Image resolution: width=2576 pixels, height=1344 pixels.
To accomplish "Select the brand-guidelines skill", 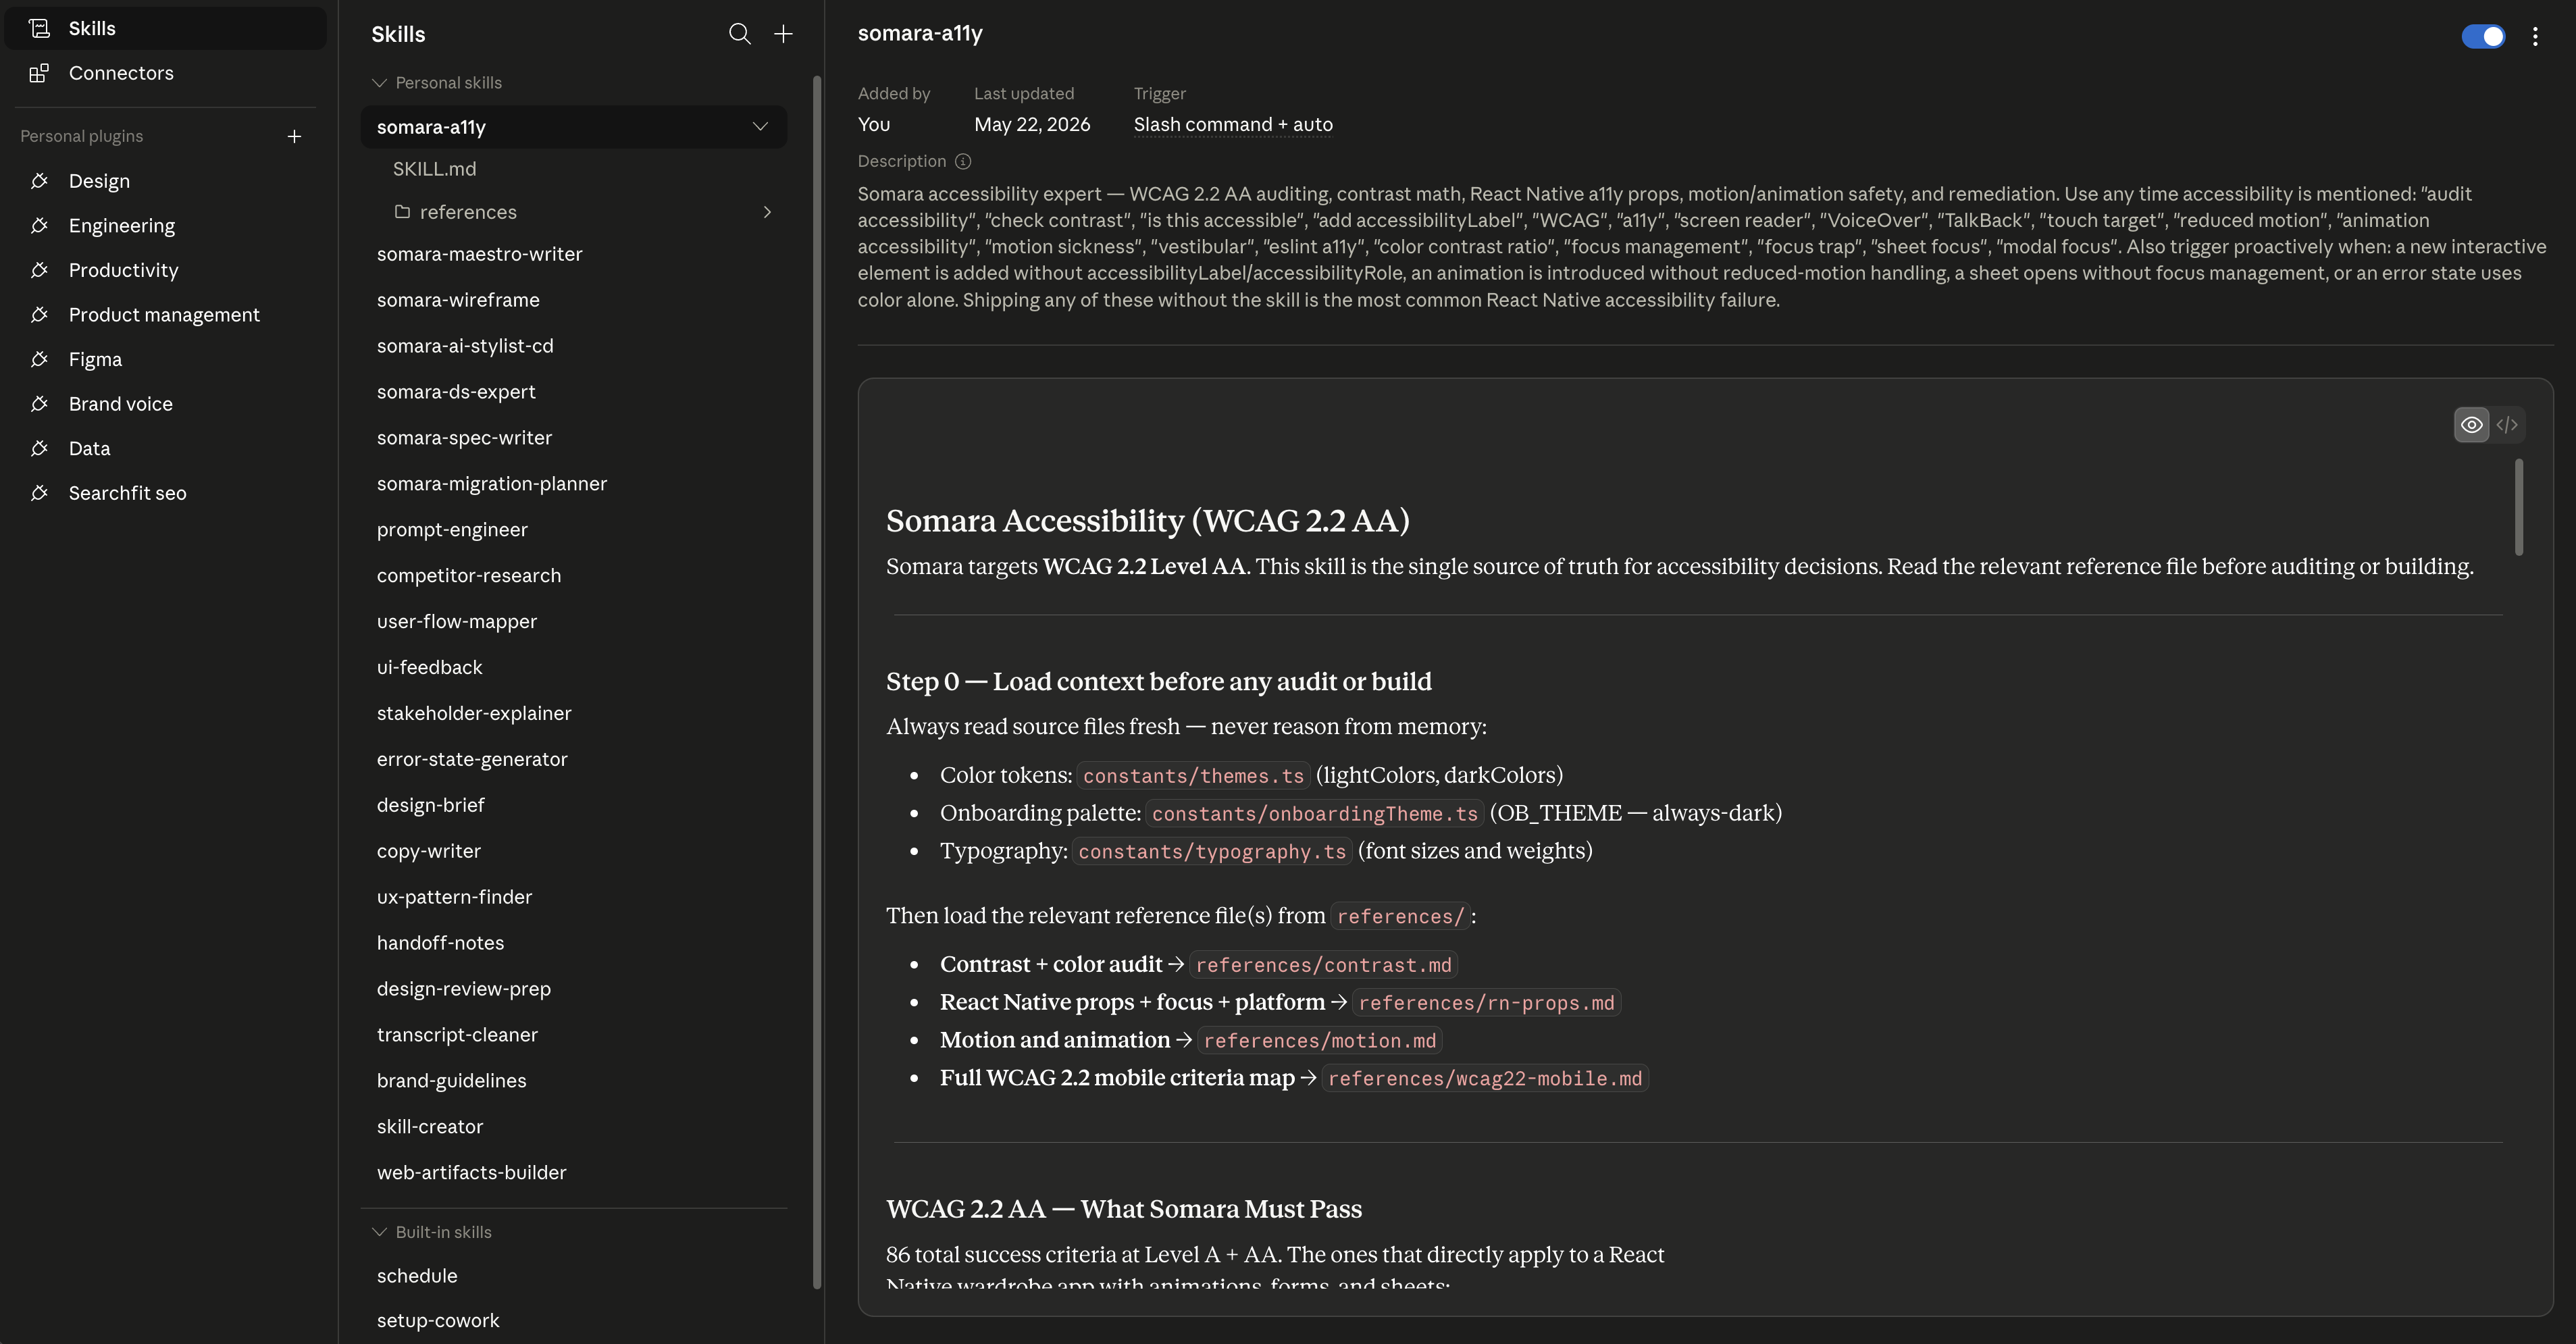I will click(x=574, y=1081).
